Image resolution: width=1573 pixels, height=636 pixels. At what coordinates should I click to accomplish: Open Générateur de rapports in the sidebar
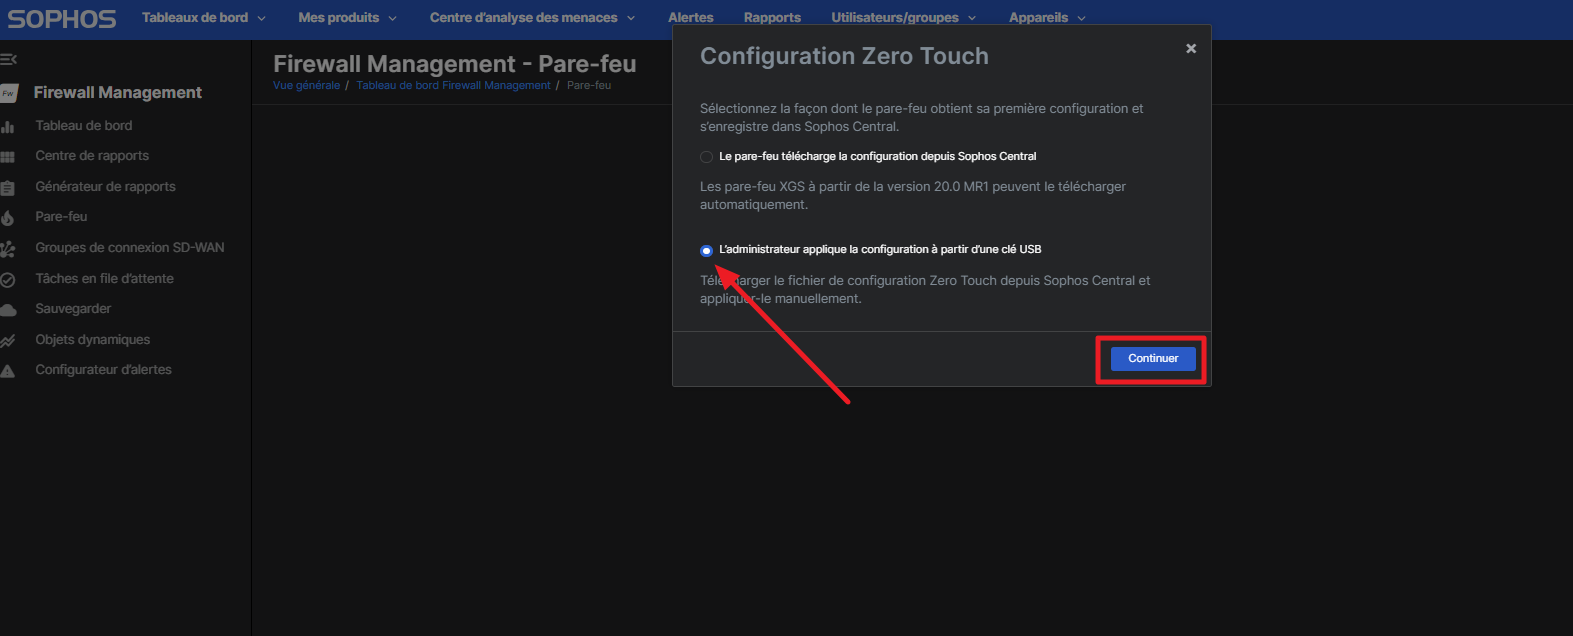(105, 187)
